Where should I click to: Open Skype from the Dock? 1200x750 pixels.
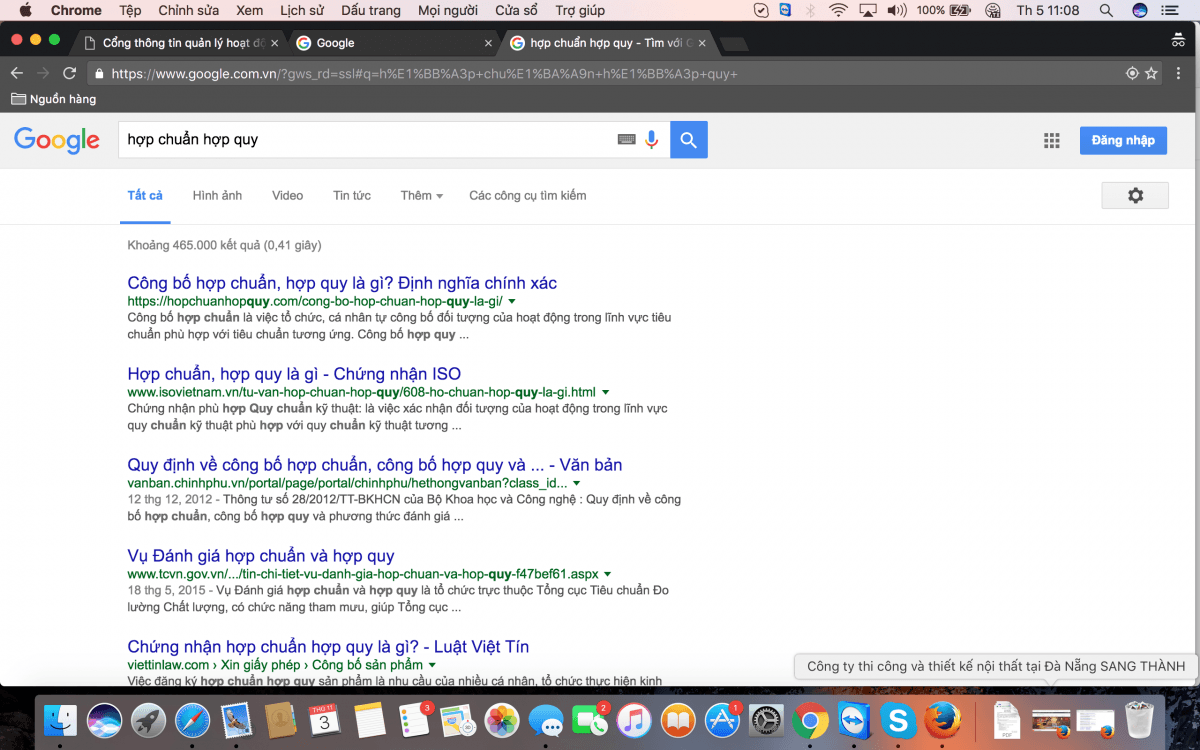pos(898,720)
